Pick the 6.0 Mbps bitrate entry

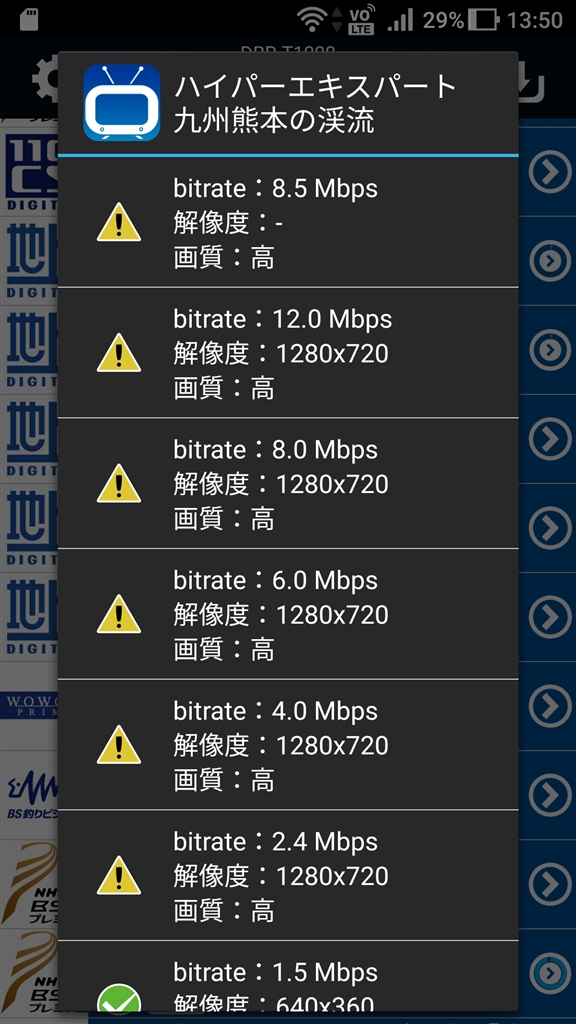click(x=288, y=614)
